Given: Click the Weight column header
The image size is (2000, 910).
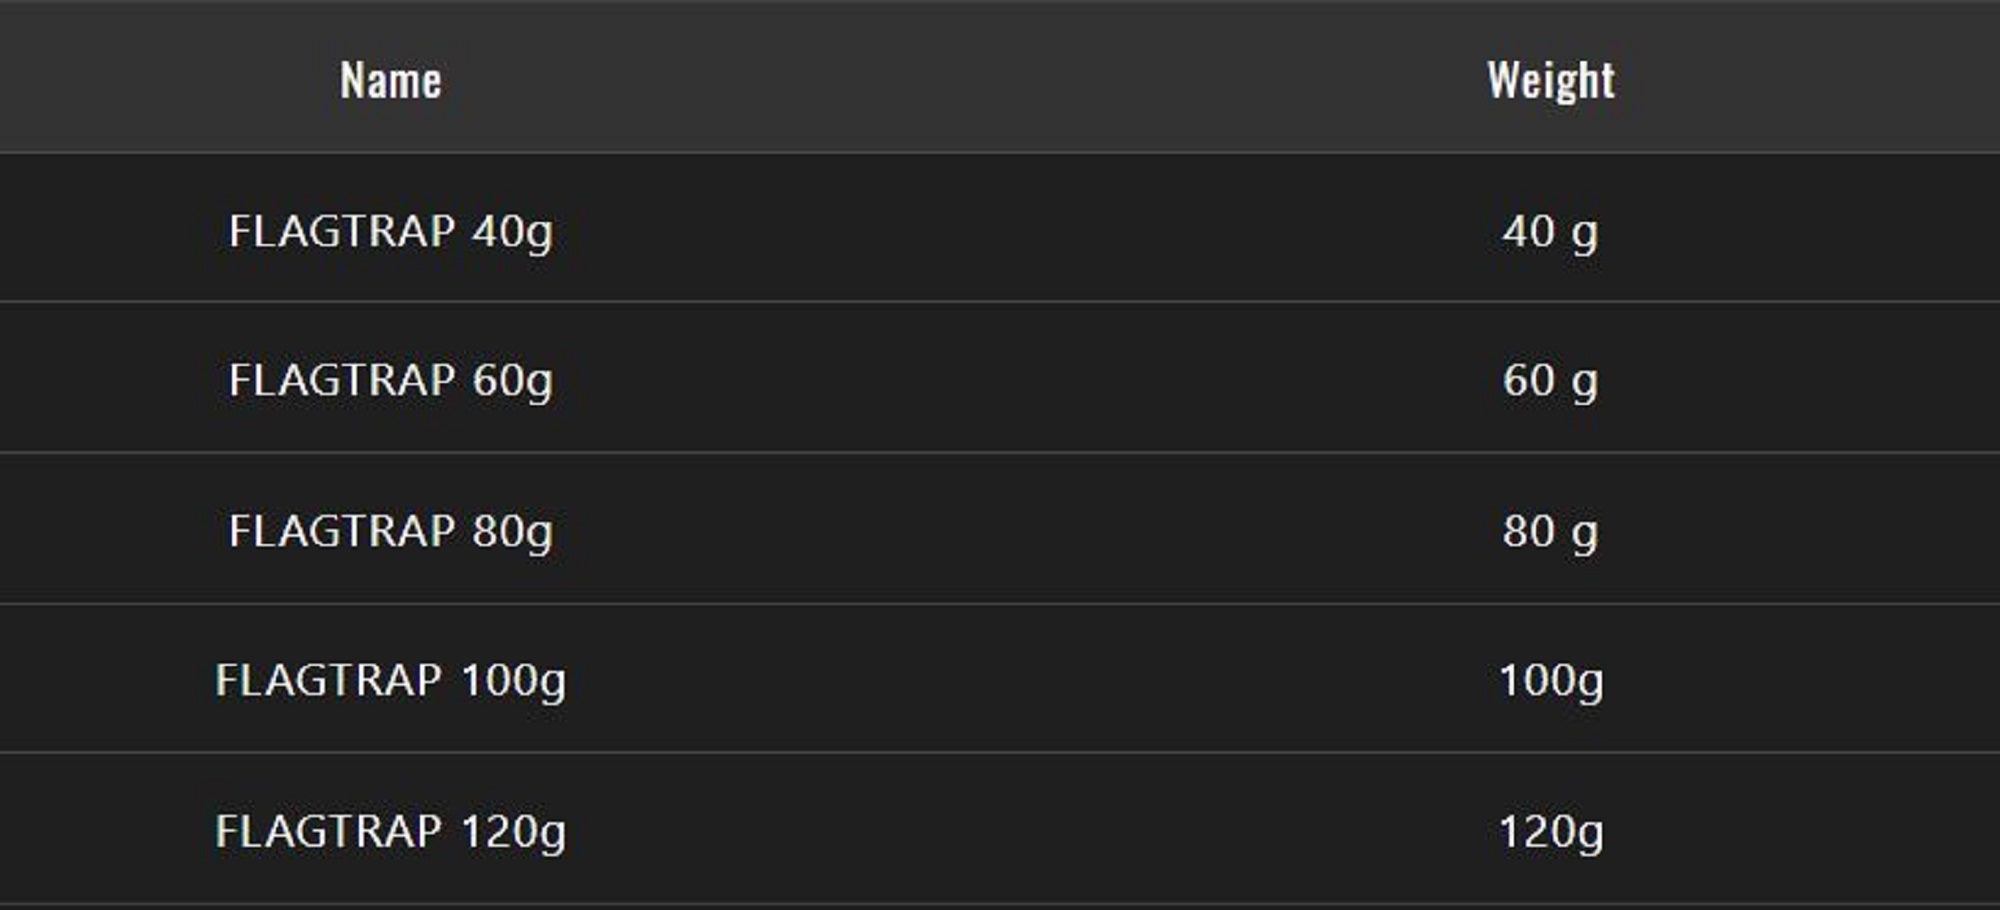Looking at the screenshot, I should point(1550,80).
